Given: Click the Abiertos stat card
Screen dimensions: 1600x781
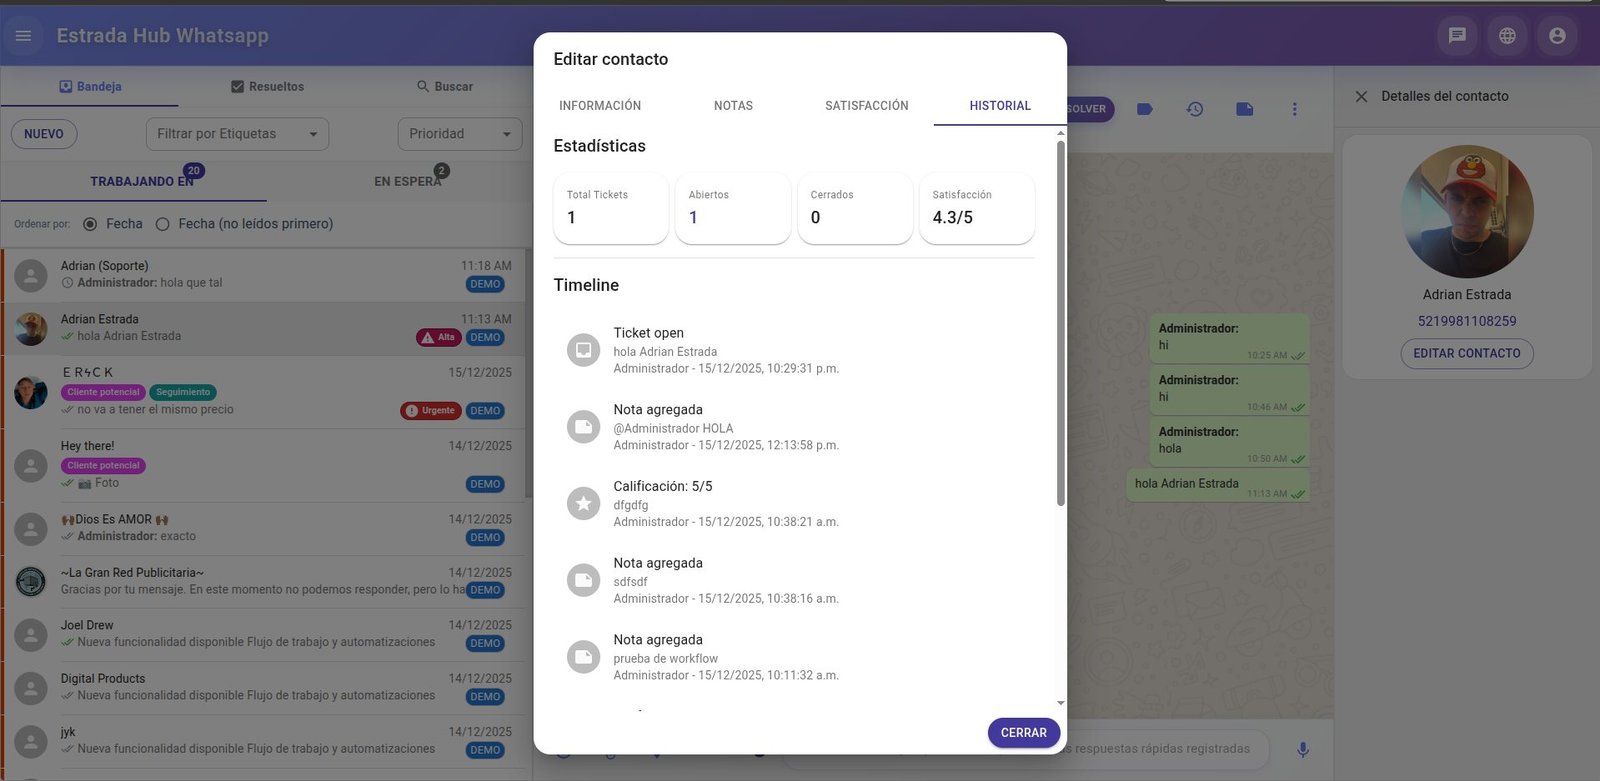Looking at the screenshot, I should coord(733,209).
